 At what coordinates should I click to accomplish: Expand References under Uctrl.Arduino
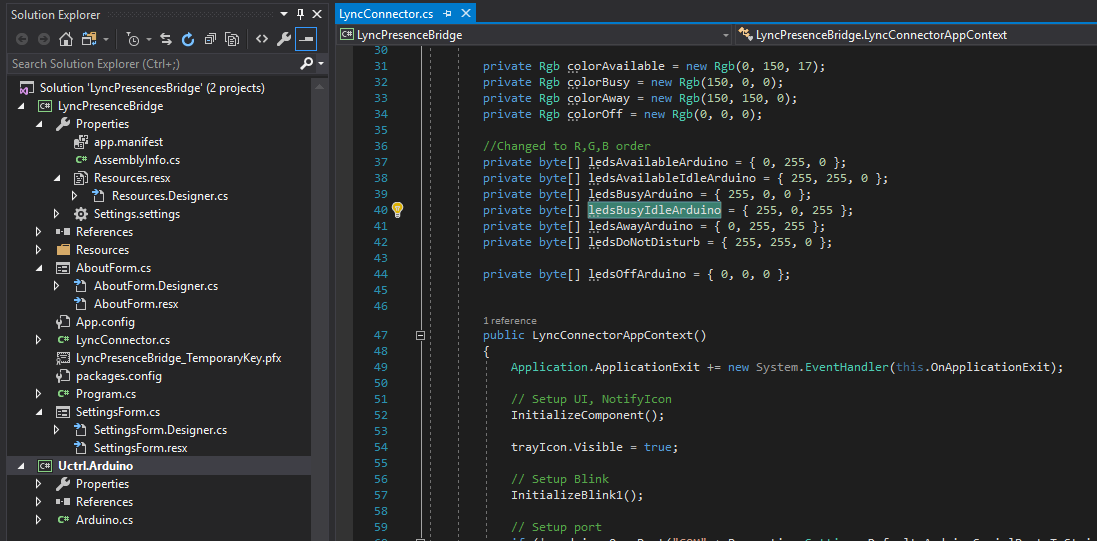(x=39, y=502)
